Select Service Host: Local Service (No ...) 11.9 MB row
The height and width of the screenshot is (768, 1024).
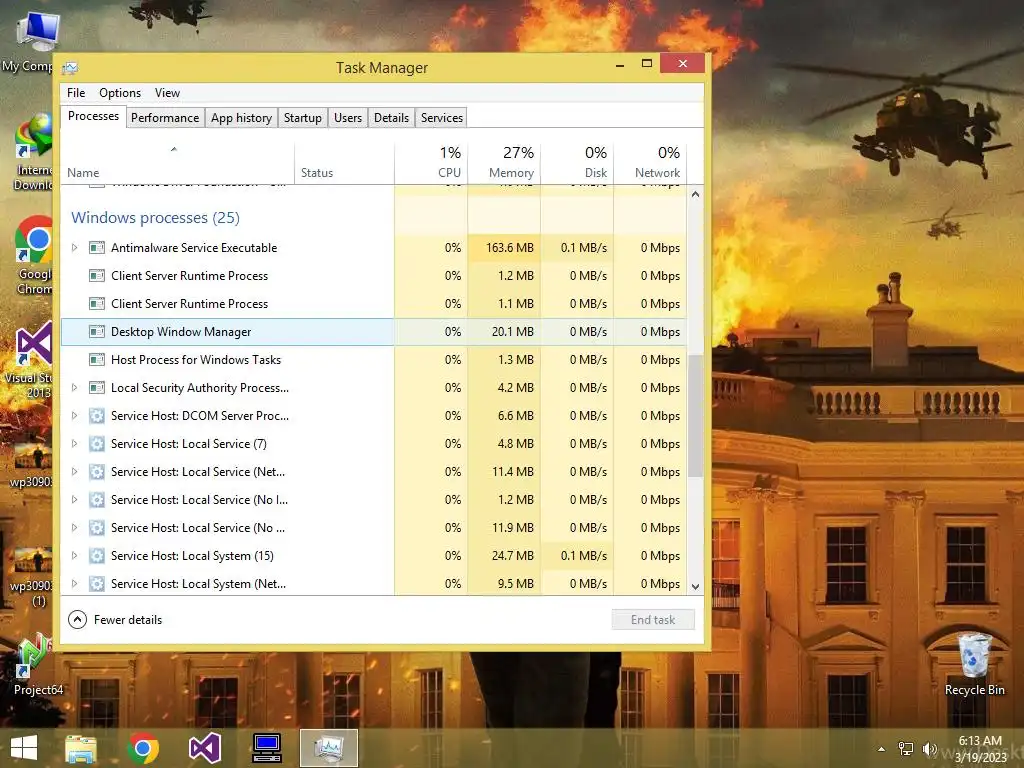click(374, 528)
